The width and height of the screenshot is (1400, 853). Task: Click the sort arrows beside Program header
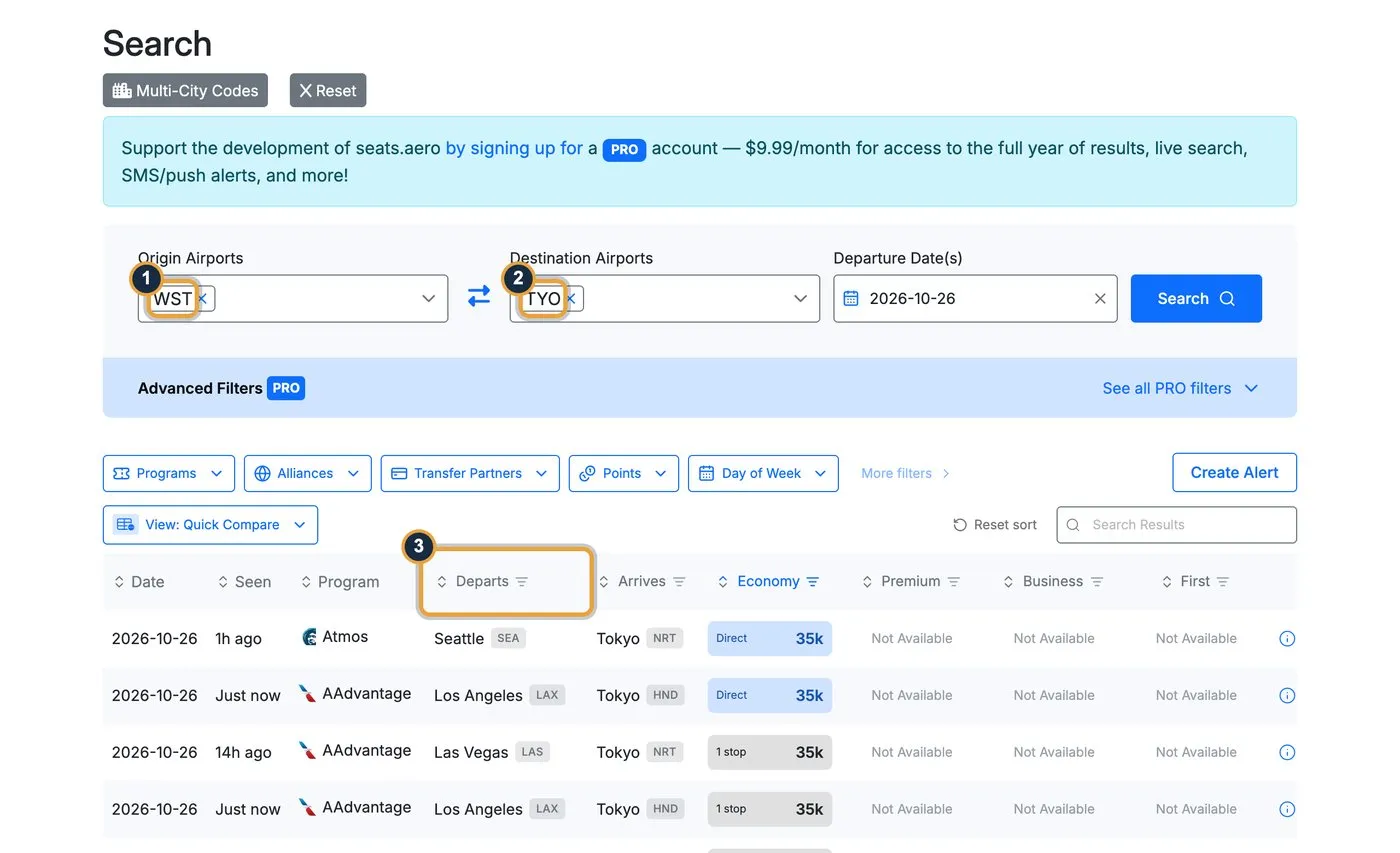306,582
